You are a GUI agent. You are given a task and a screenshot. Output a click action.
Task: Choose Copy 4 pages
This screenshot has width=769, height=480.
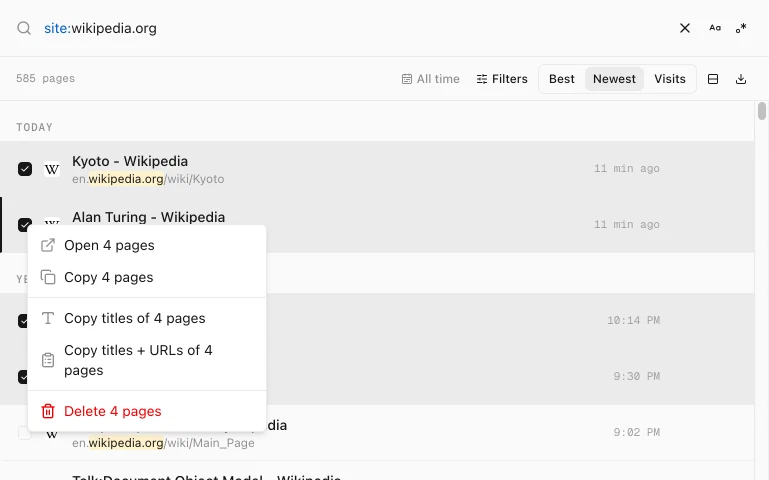(x=147, y=278)
